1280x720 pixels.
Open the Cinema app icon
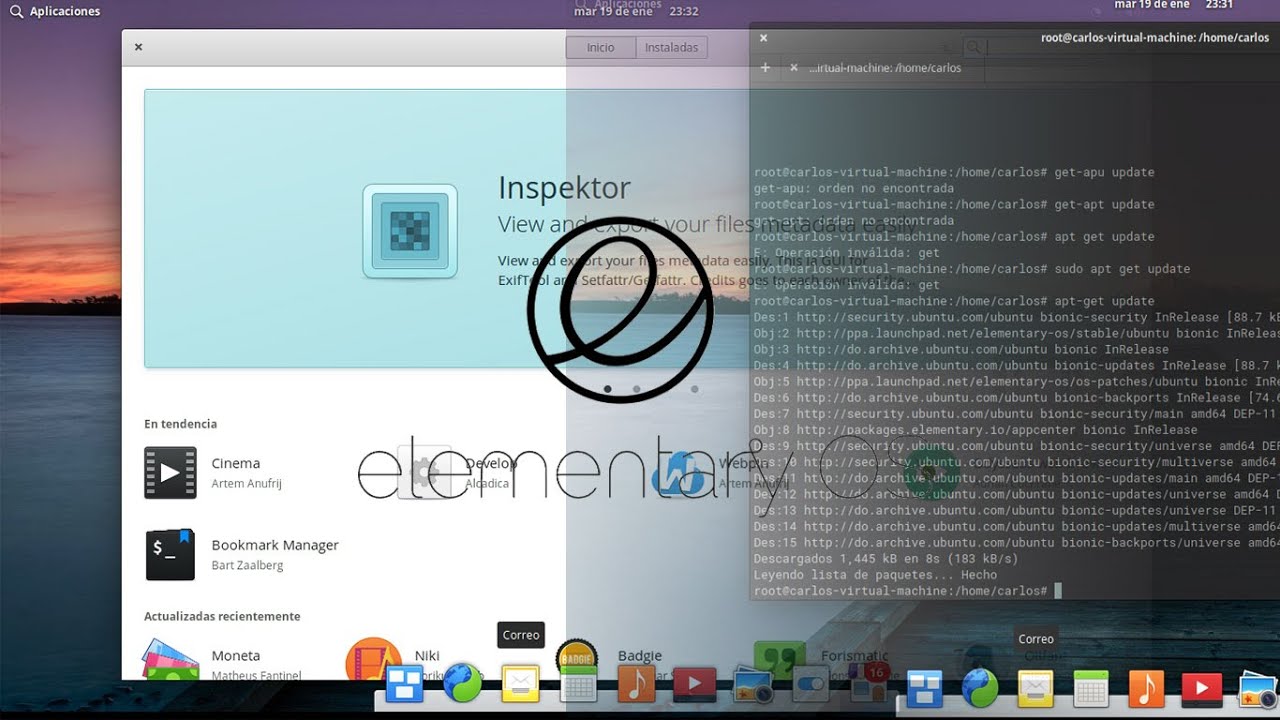click(x=170, y=473)
